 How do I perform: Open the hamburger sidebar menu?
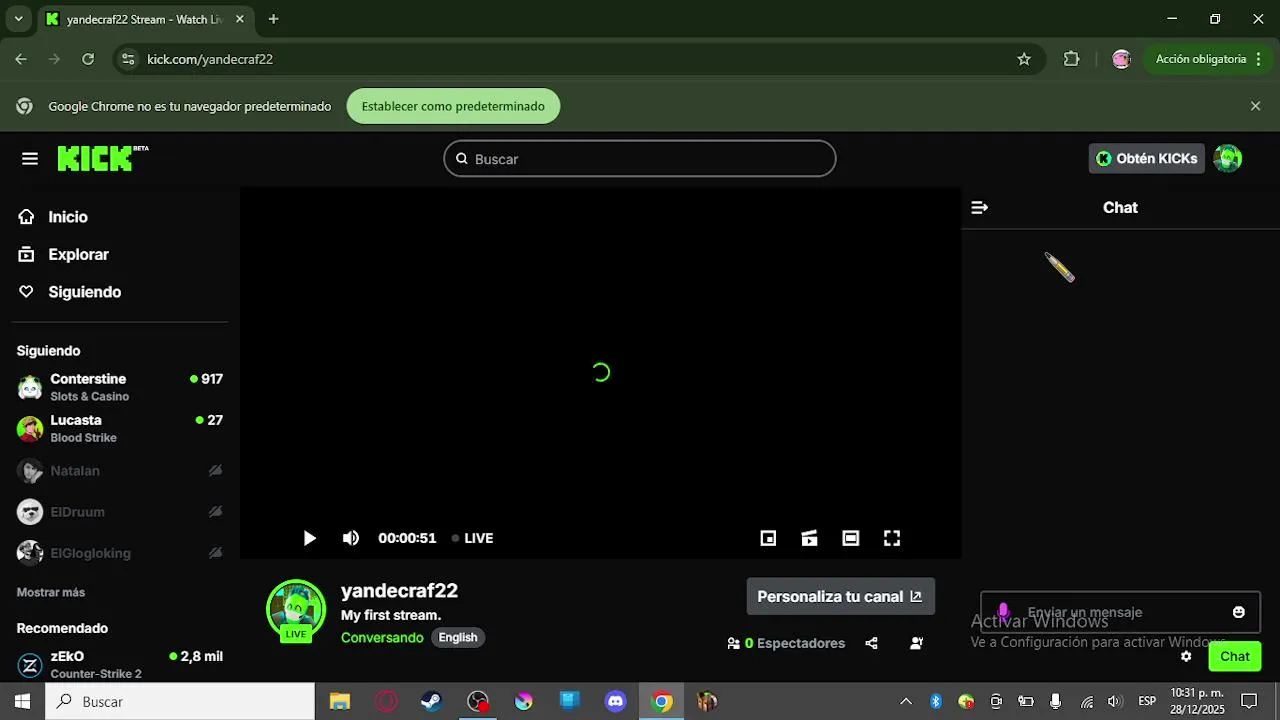coord(30,159)
